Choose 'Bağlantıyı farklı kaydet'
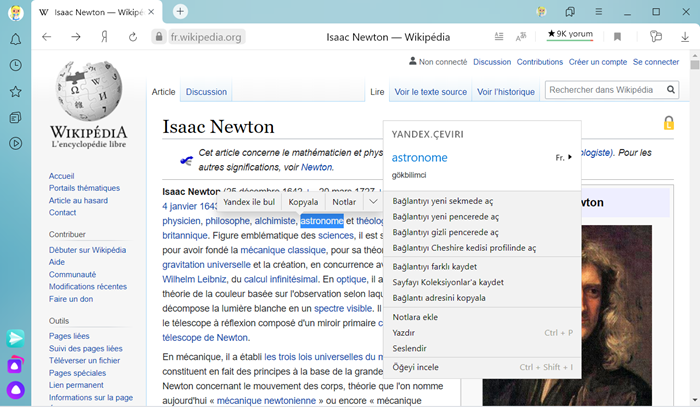Screen dimensions: 700x407 482,266
